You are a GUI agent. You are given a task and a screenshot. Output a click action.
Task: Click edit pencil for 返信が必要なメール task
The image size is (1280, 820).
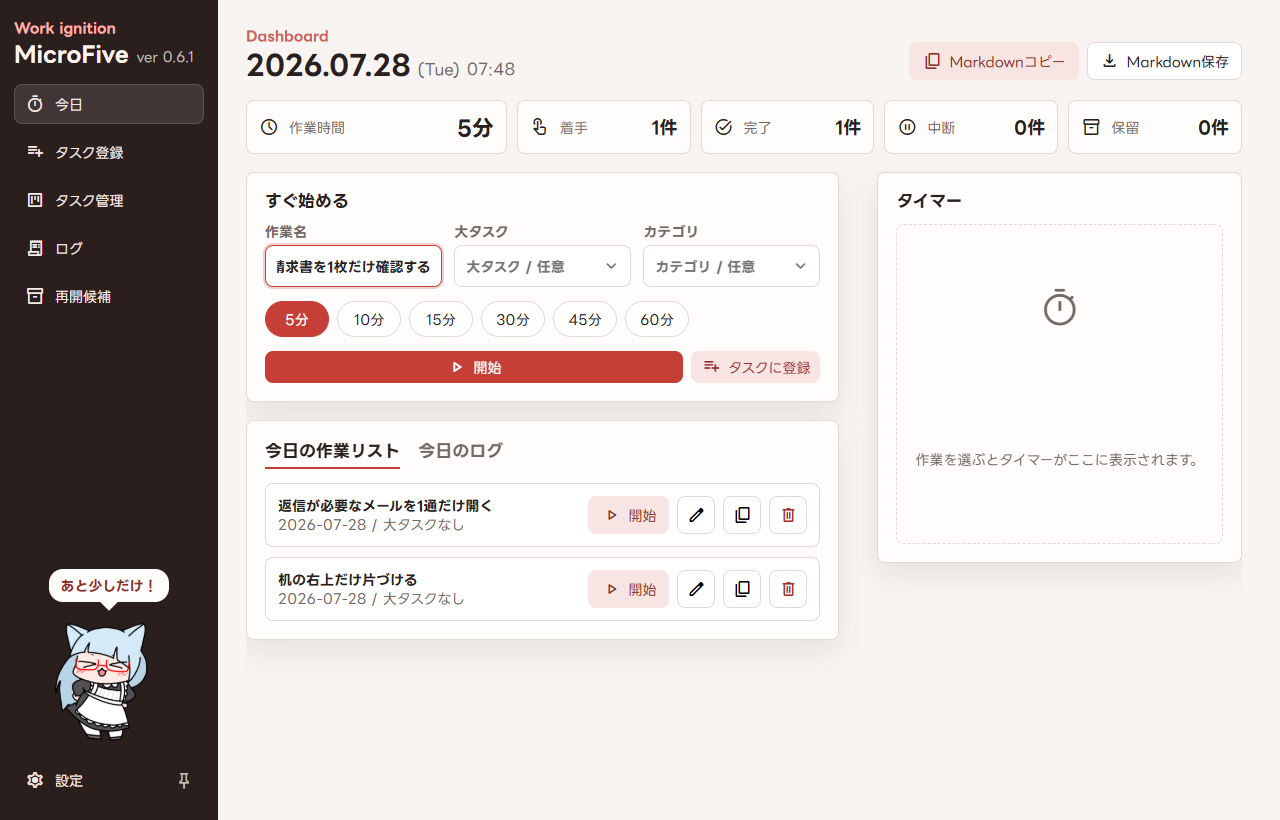tap(696, 515)
